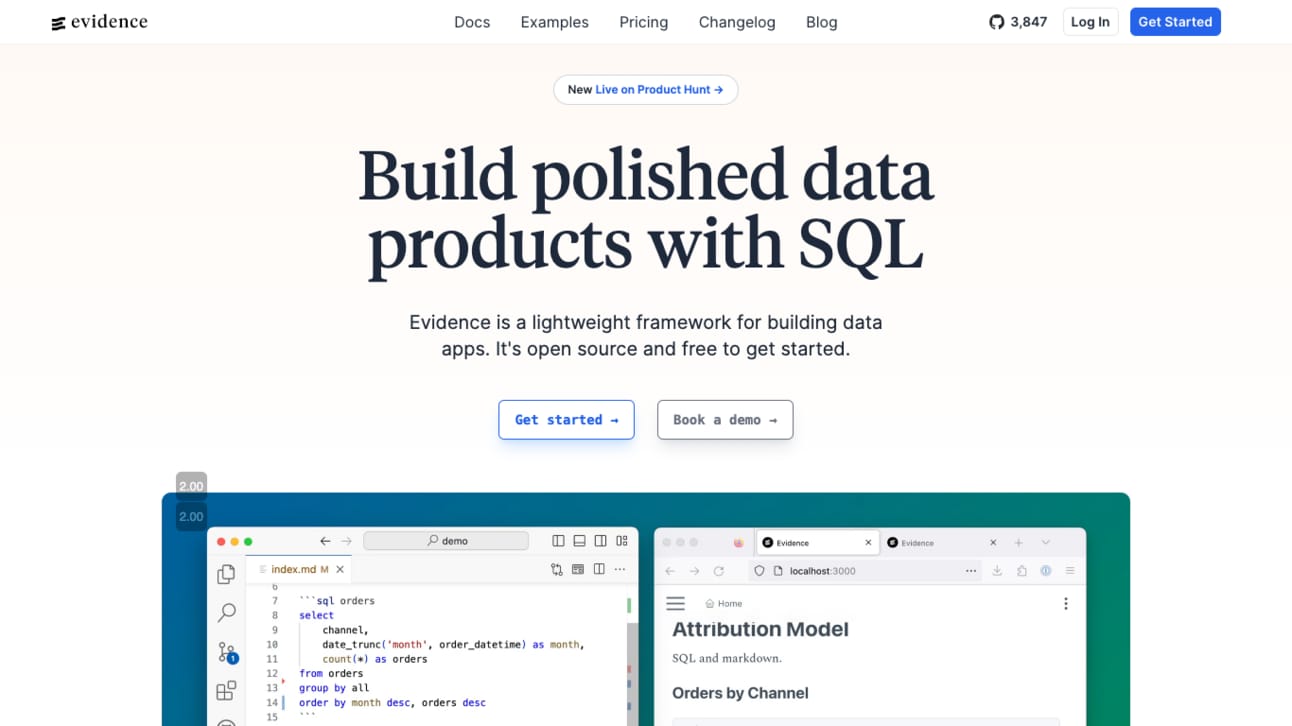Click the blue info circle icon in browser toolbar

[1046, 571]
